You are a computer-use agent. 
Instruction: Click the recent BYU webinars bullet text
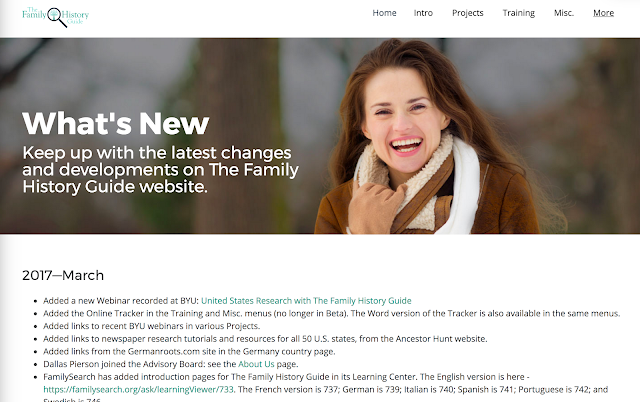point(151,326)
